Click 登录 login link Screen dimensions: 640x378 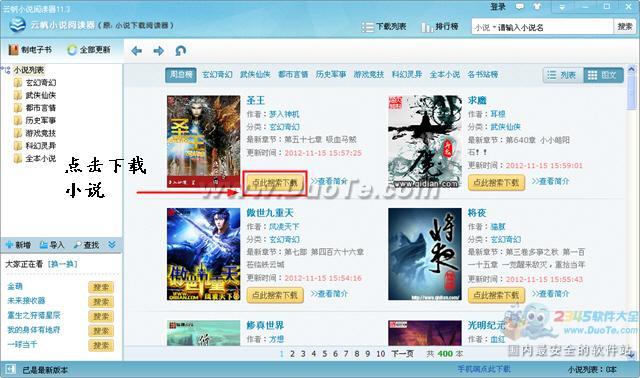498,7
